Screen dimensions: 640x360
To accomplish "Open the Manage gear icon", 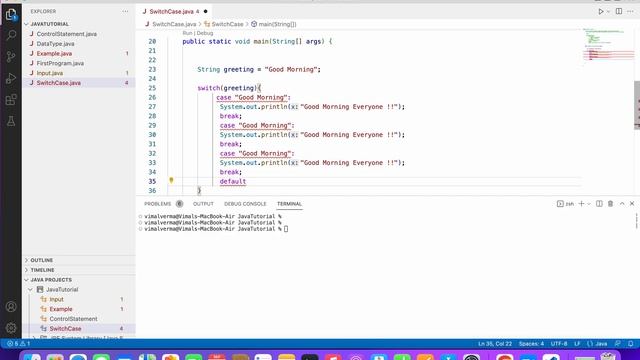I will 11,327.
